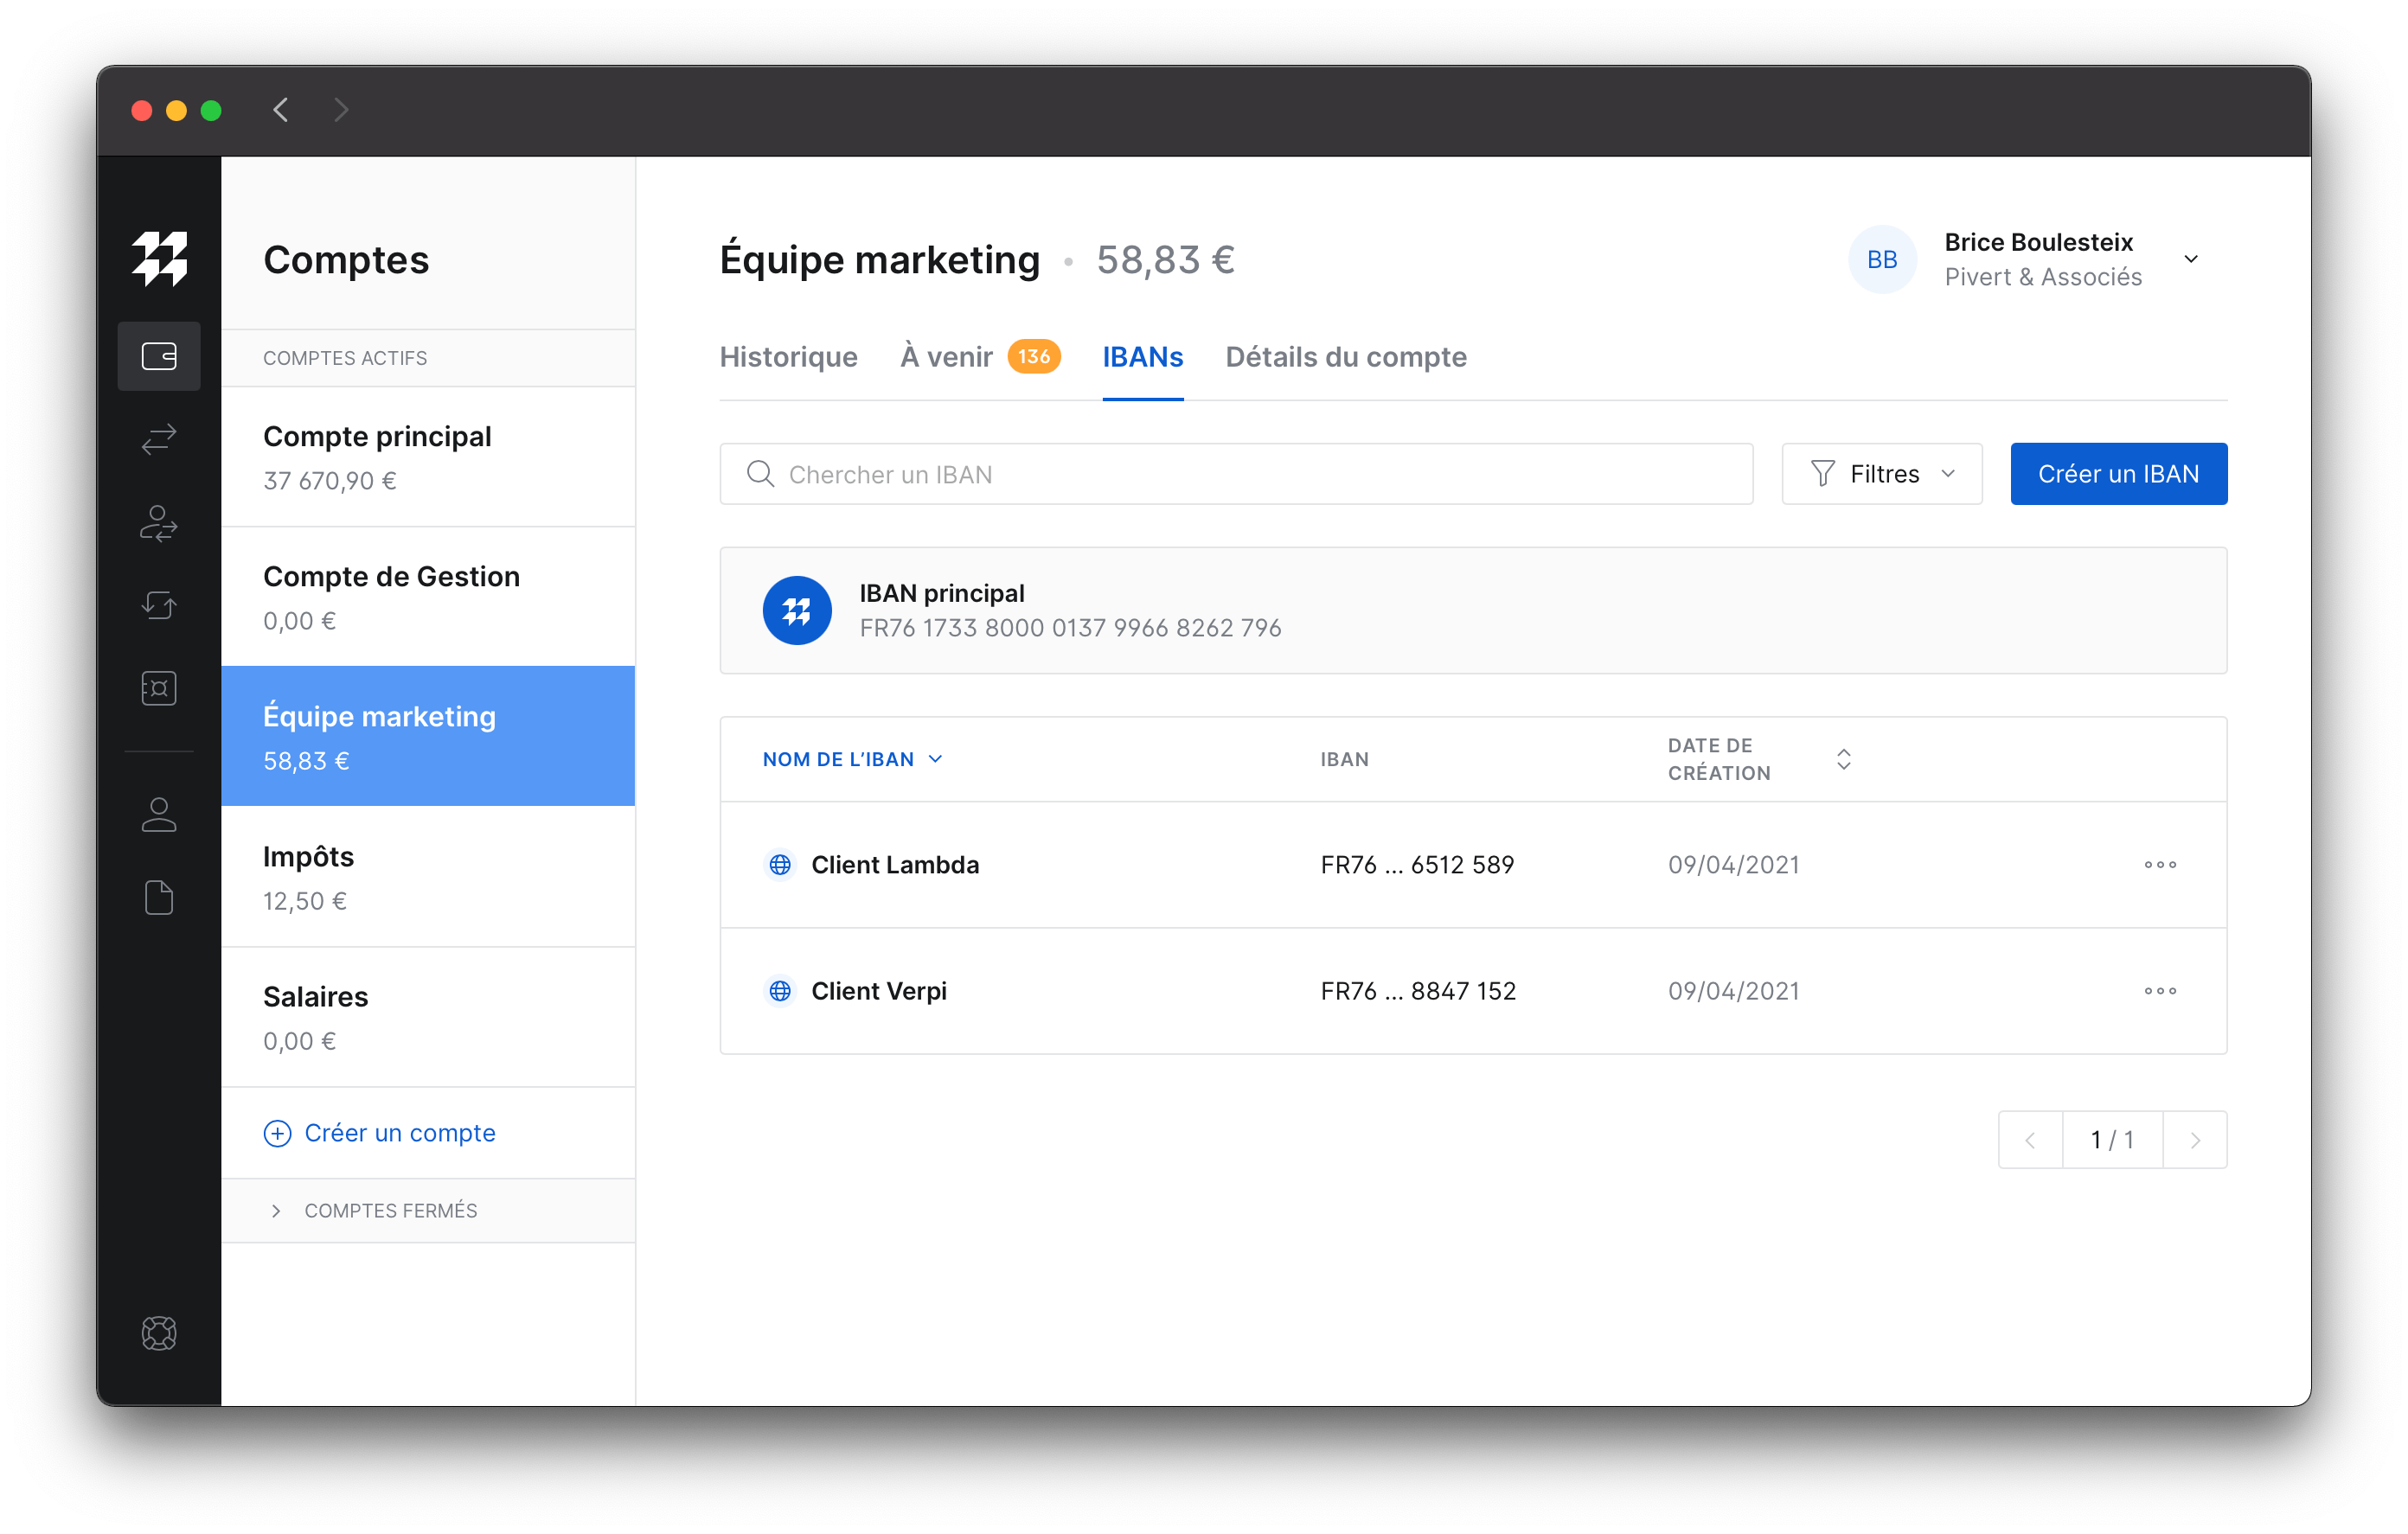Open the recurring transfers loop icon in sidebar

coord(159,604)
